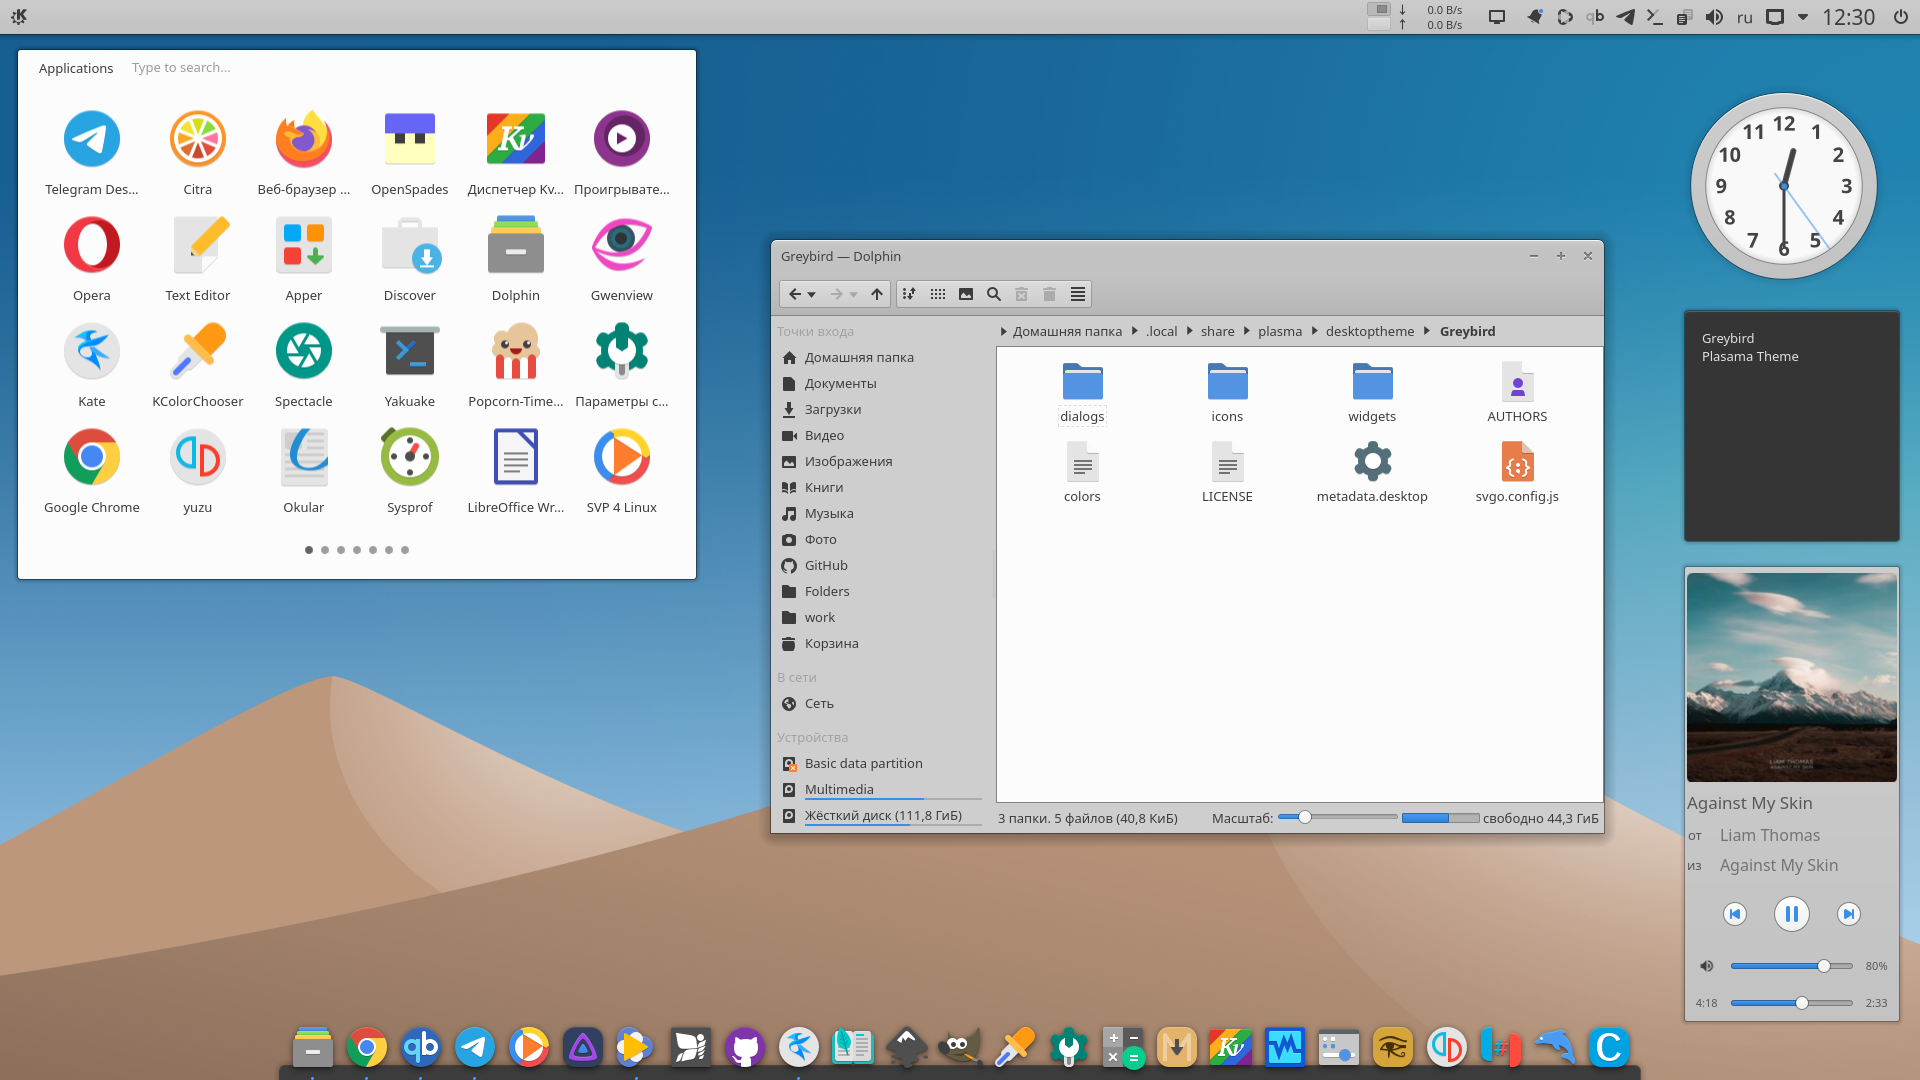Viewport: 1920px width, 1080px height.
Task: Open the KDE launcher icon in top panel
Action: 19,16
